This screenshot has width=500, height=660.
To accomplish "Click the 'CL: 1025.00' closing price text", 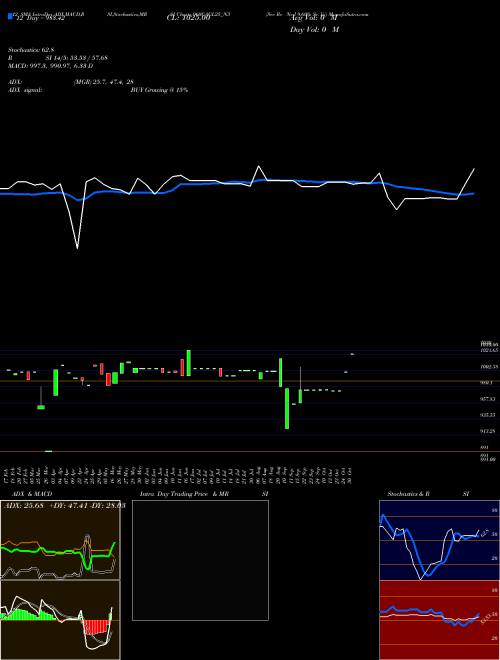I will click(x=188, y=18).
